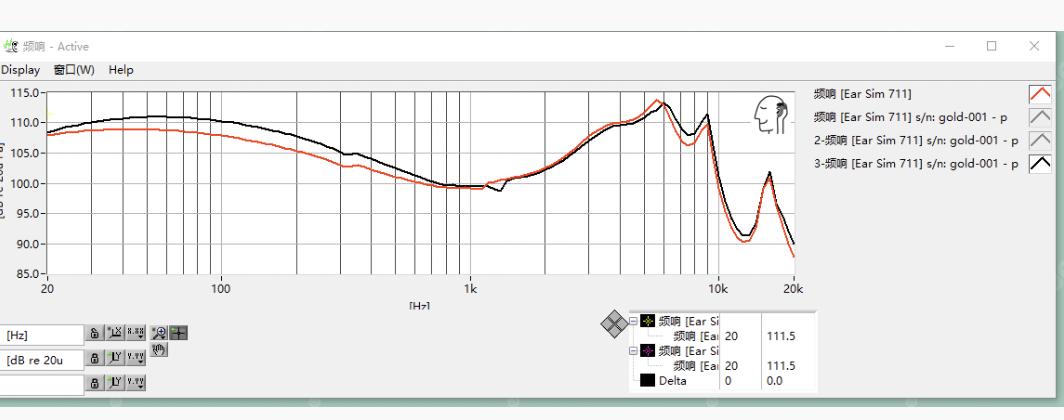Minimize the 频响 window
Screen dimensions: 1064x420
(x=950, y=46)
